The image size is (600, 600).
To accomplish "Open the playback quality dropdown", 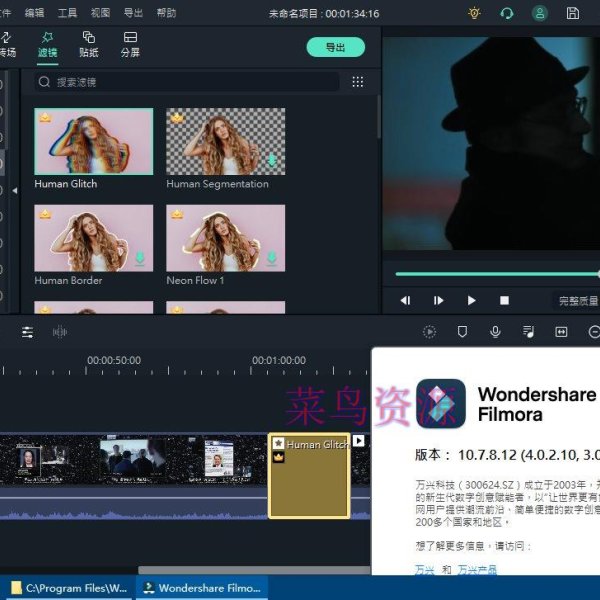I will [x=576, y=300].
